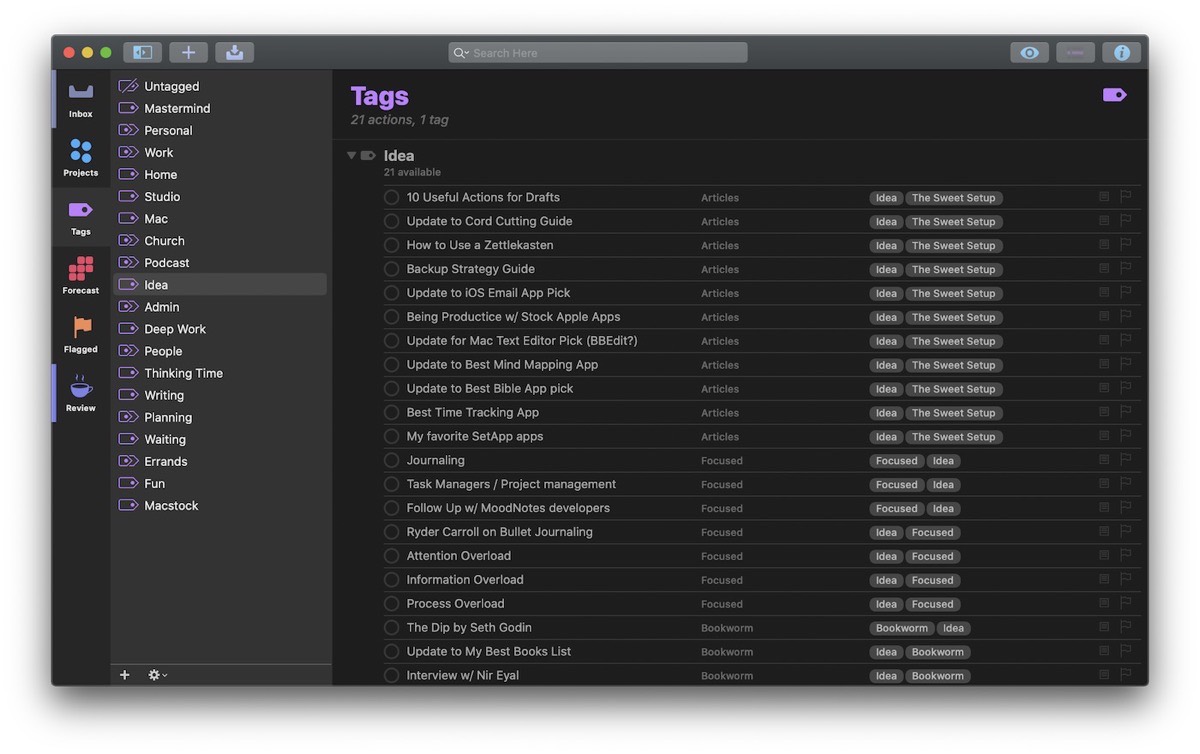This screenshot has height=754, width=1200.
Task: Click the Mac tag icon in the sidebar
Action: pos(128,218)
